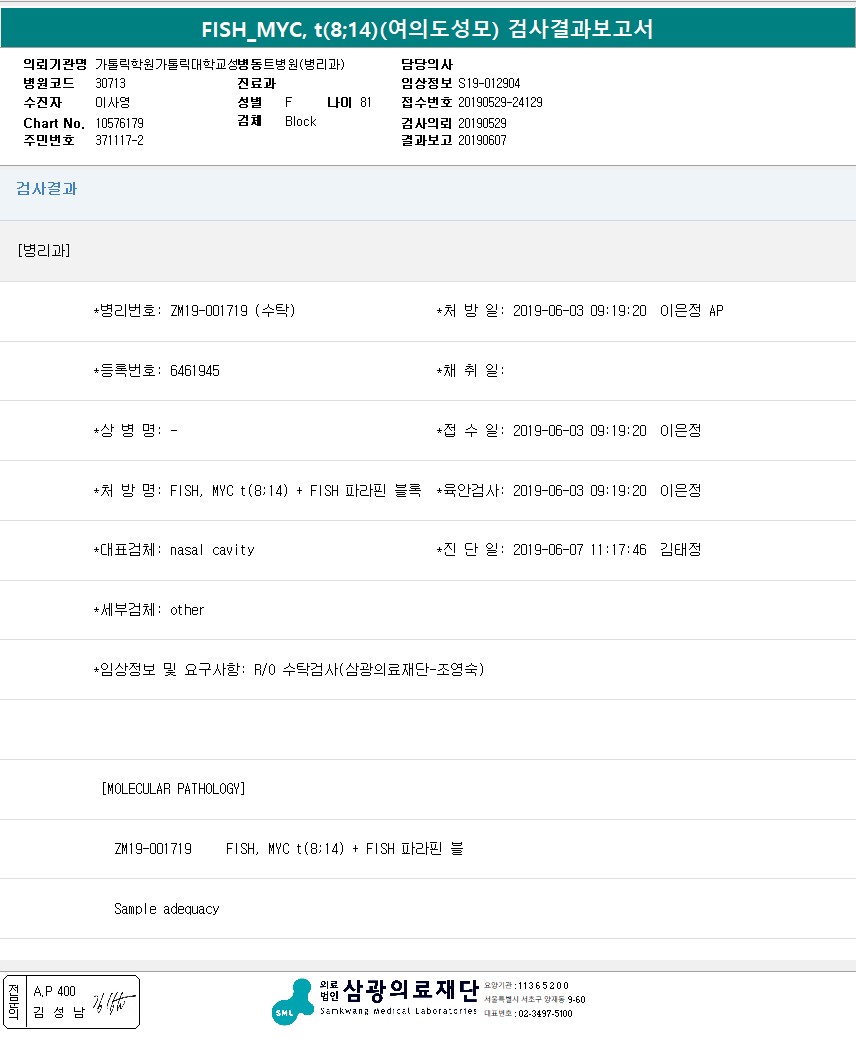This screenshot has height=1040, width=856.
Task: Click the 담당의사 label
Action: click(427, 64)
